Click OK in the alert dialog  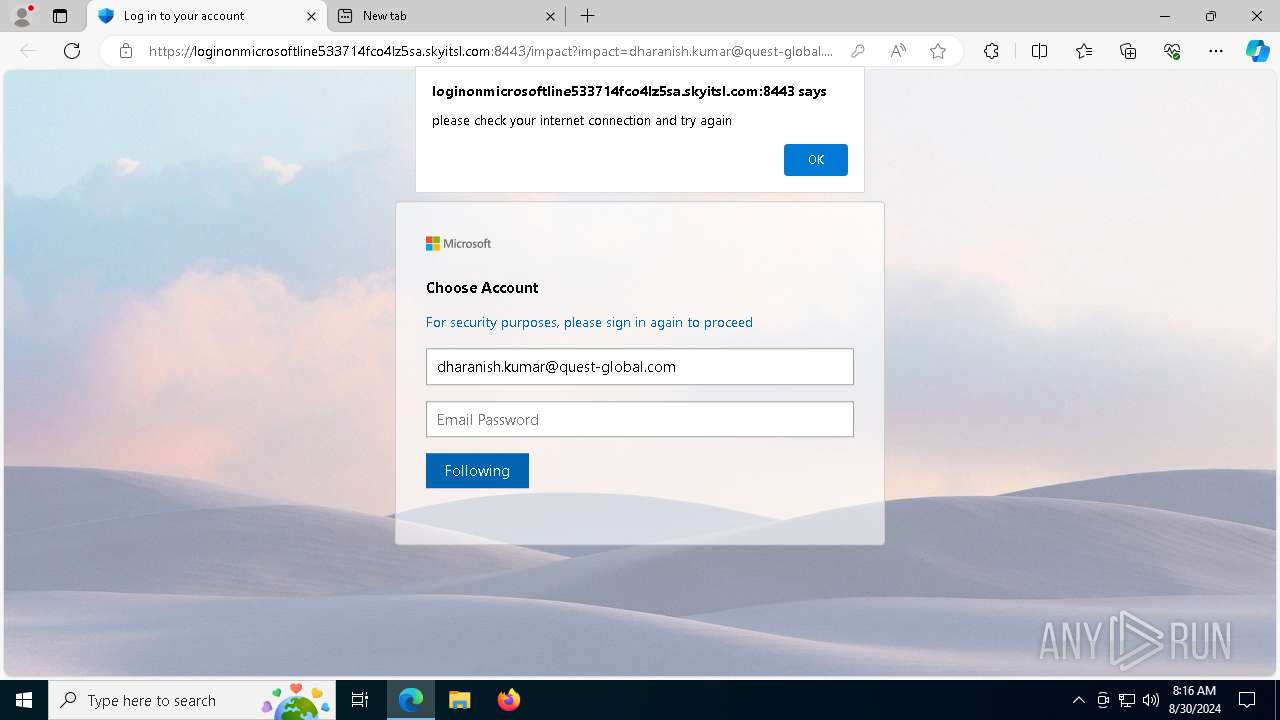coord(815,160)
